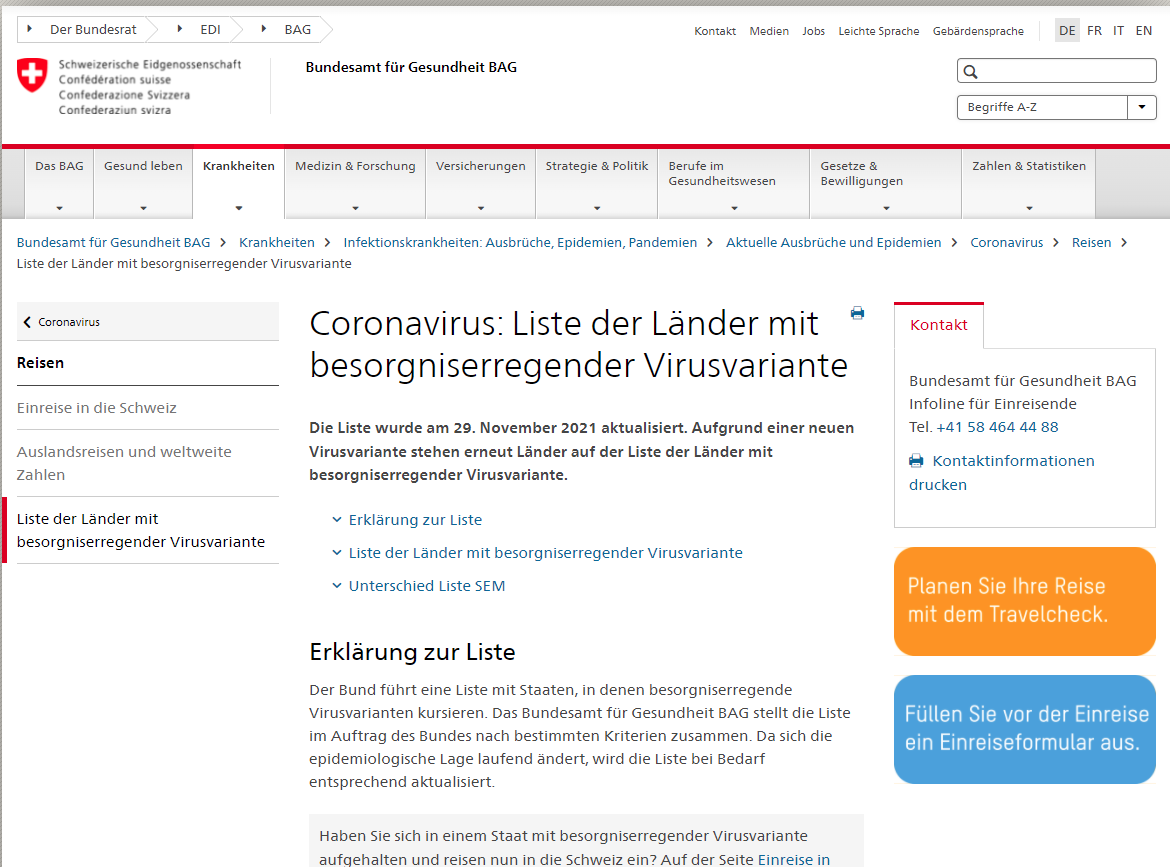Click the Bundesamt für Gesundheit BAG breadcrumb
The height and width of the screenshot is (867, 1170).
pos(113,242)
